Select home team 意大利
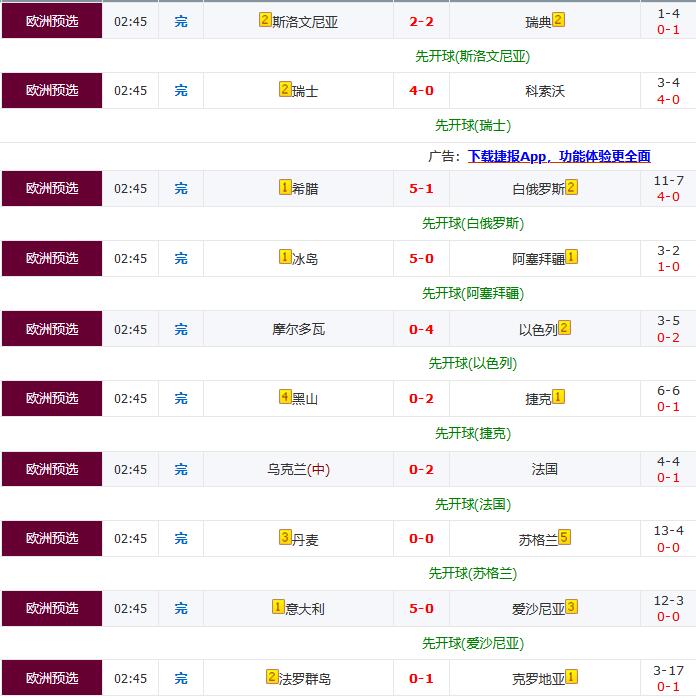Screen dimensions: 696x698 [305, 609]
